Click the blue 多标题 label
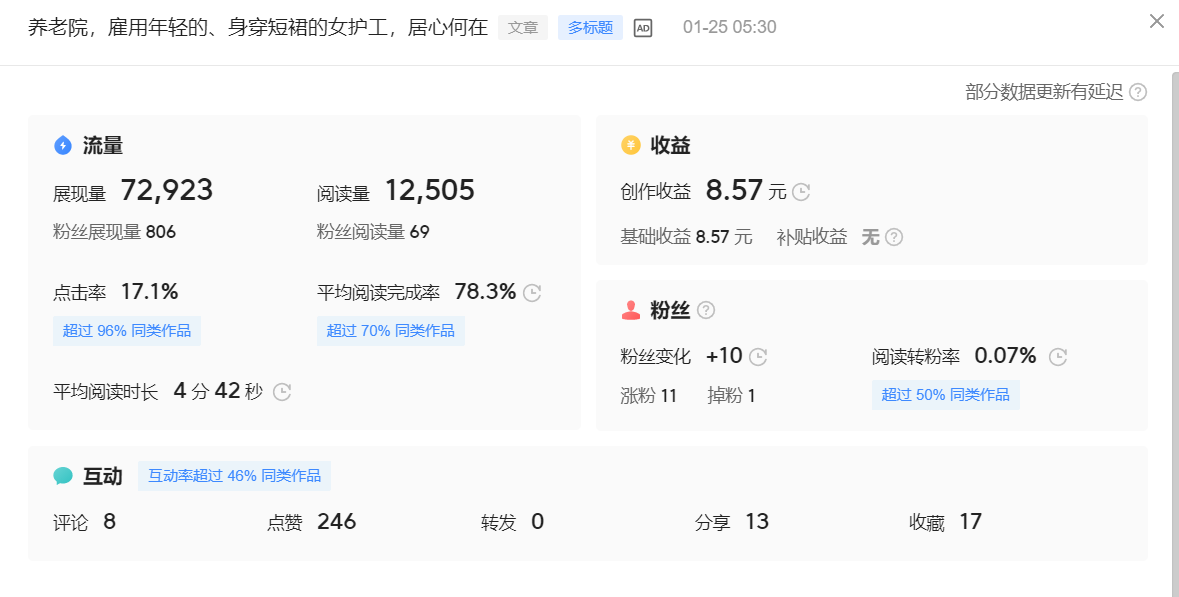The image size is (1179, 597). (589, 27)
